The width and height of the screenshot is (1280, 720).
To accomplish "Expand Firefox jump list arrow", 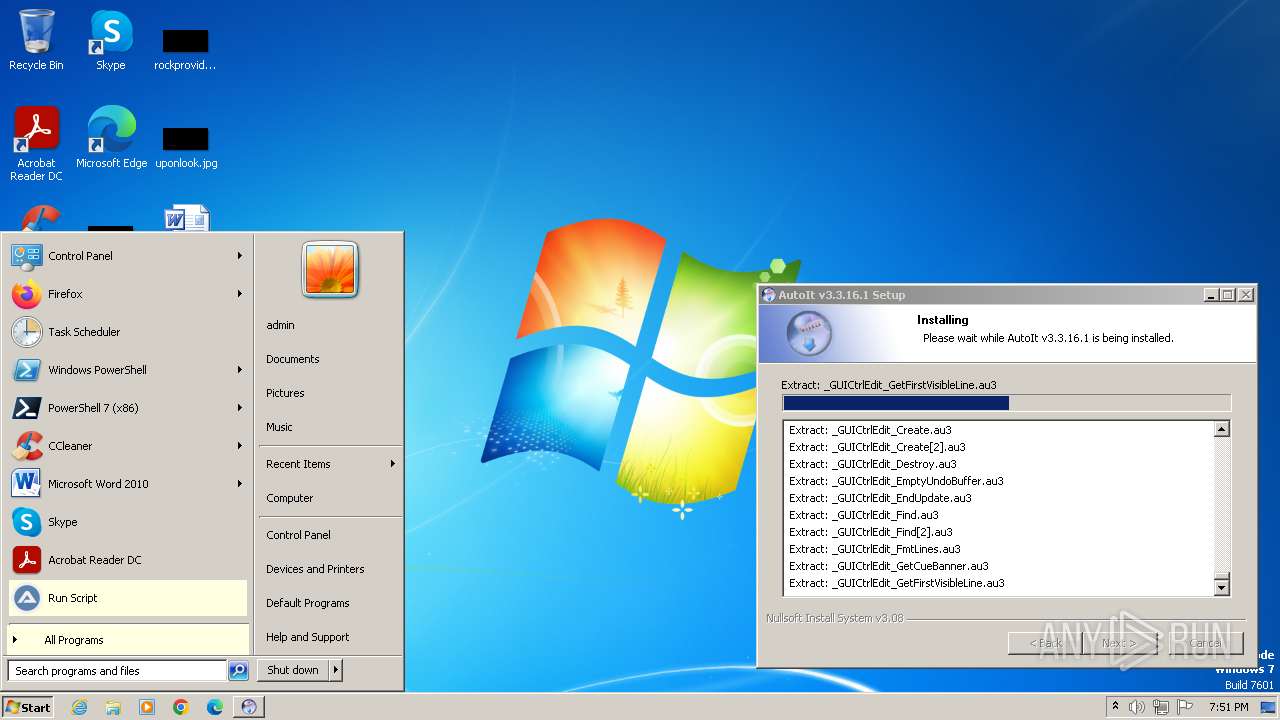I will pyautogui.click(x=240, y=294).
